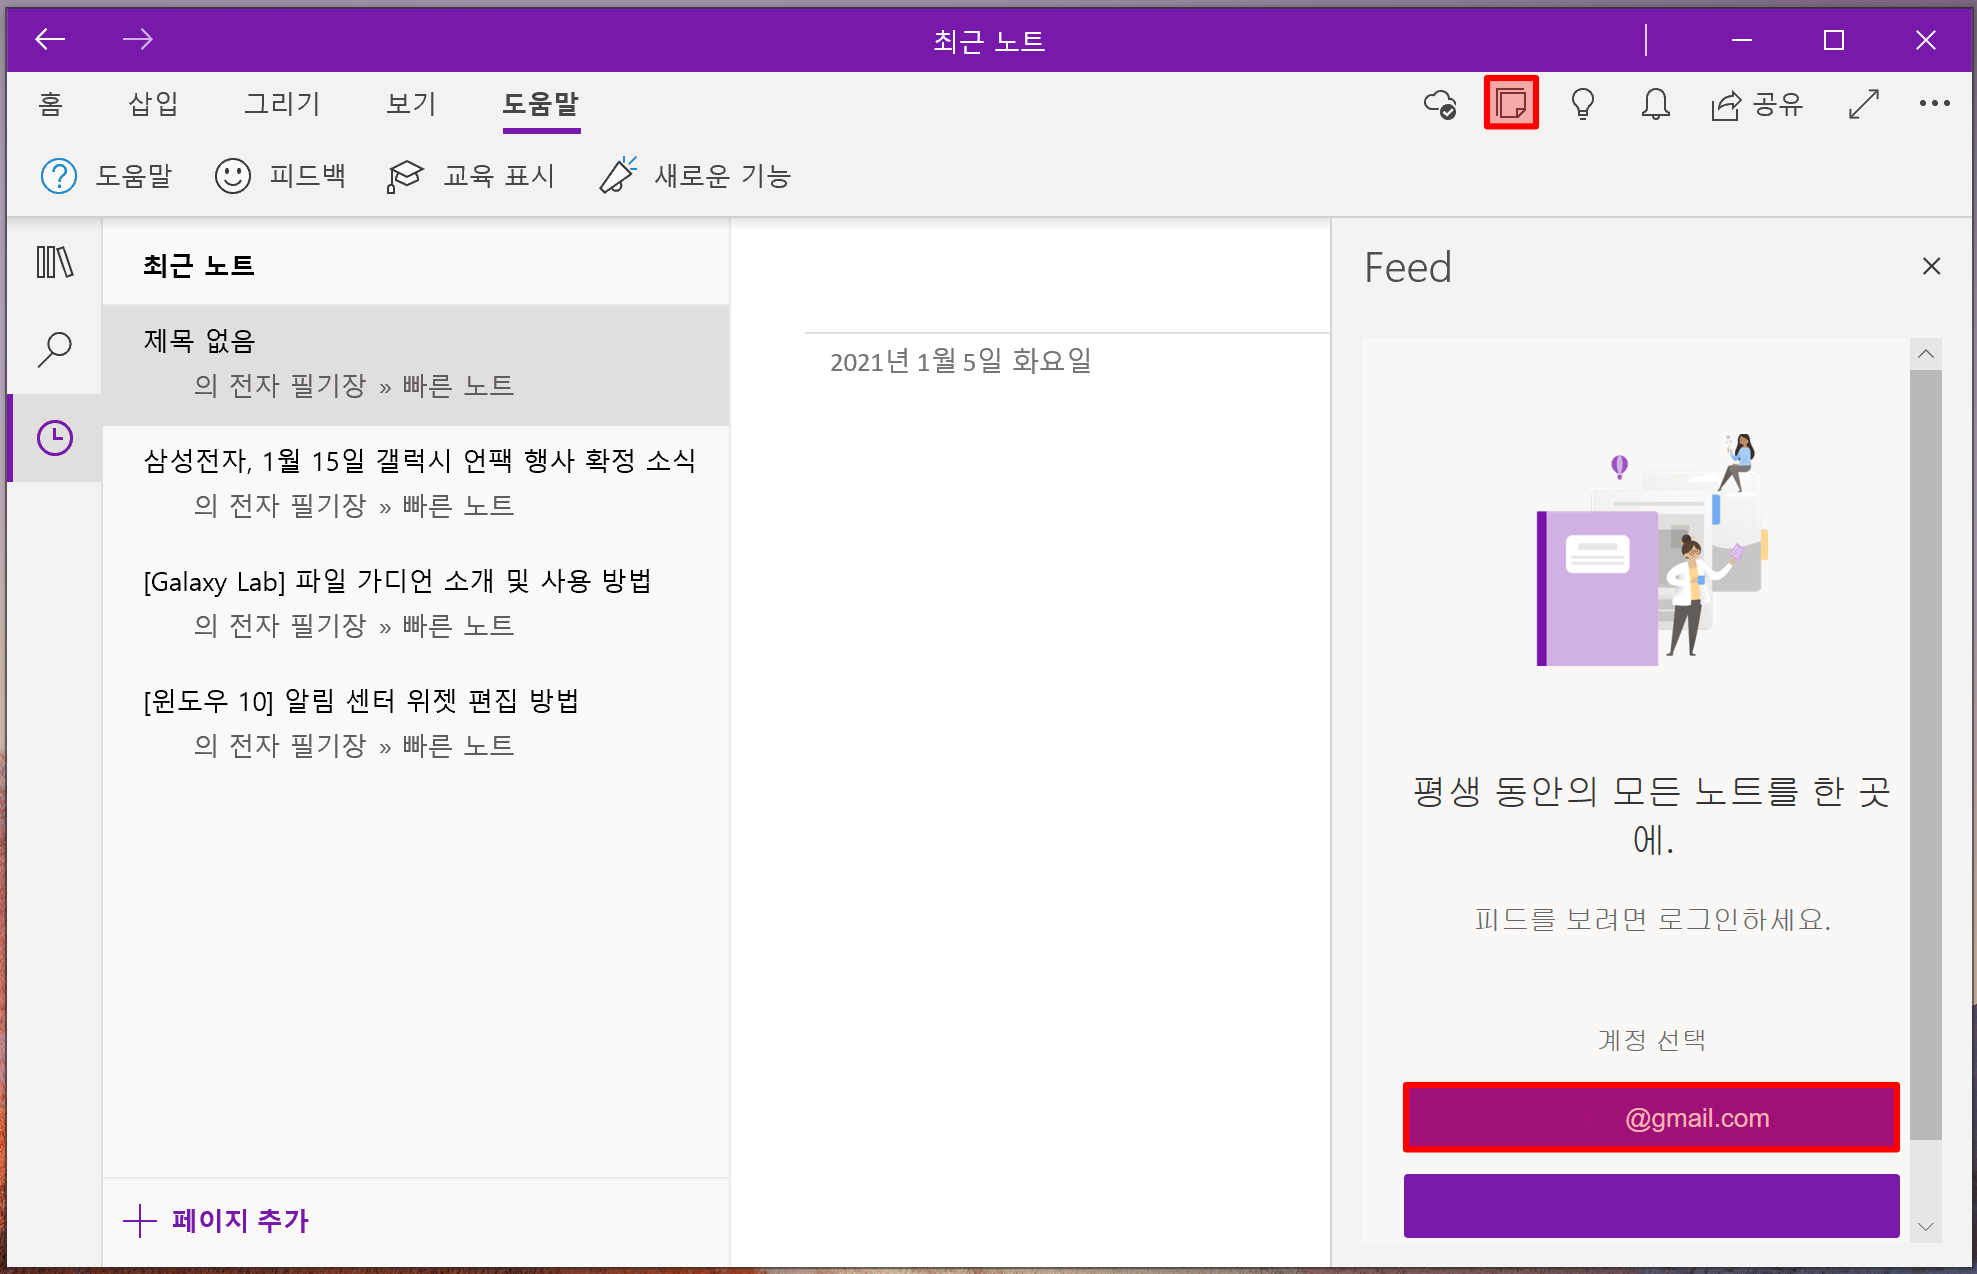Image resolution: width=1977 pixels, height=1274 pixels.
Task: Click Feed panel scrollbar down arrow
Action: coord(1925,1226)
